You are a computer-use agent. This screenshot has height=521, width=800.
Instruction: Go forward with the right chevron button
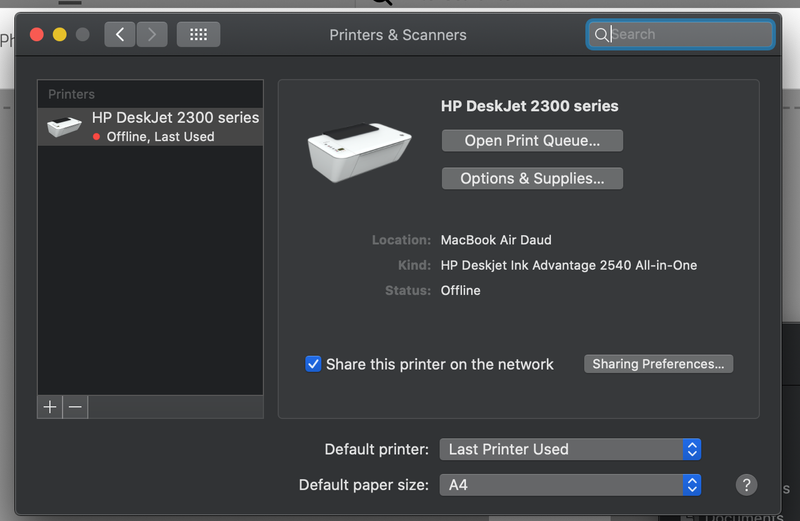tap(152, 34)
